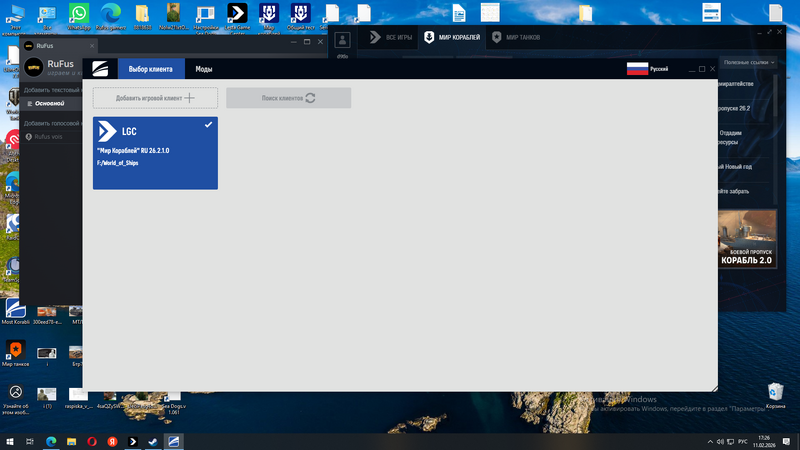Open the Steam taskbar icon
Viewport: 800px width, 450px height.
152,441
